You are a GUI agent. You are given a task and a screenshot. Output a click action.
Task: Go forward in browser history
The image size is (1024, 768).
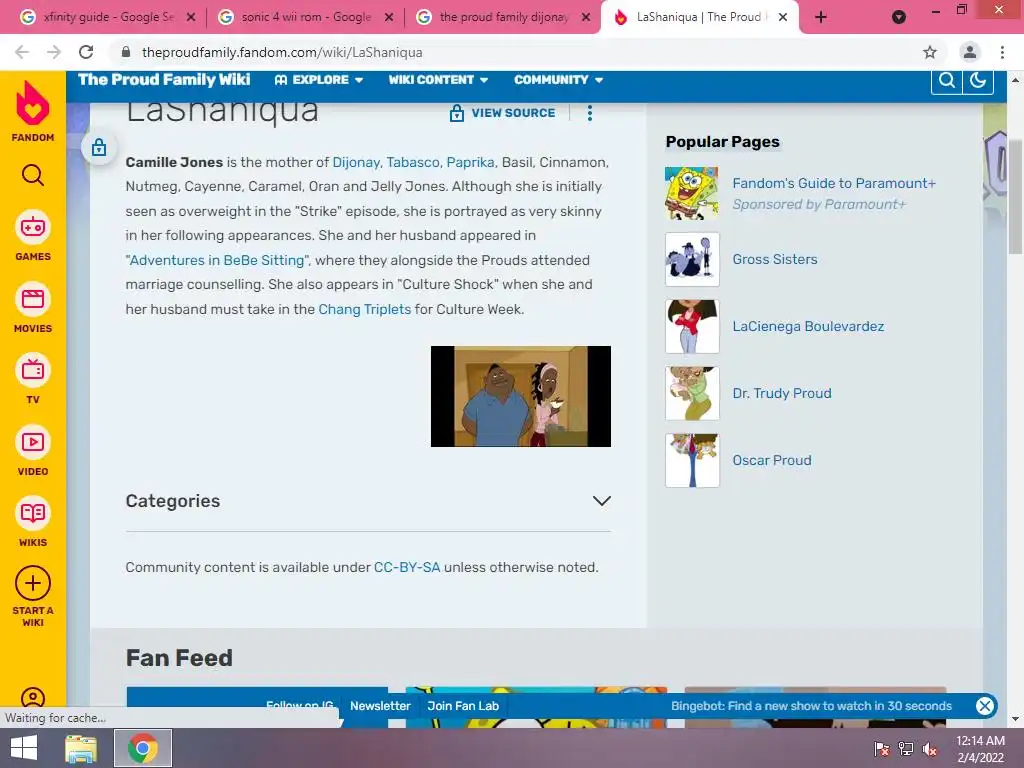coord(54,52)
